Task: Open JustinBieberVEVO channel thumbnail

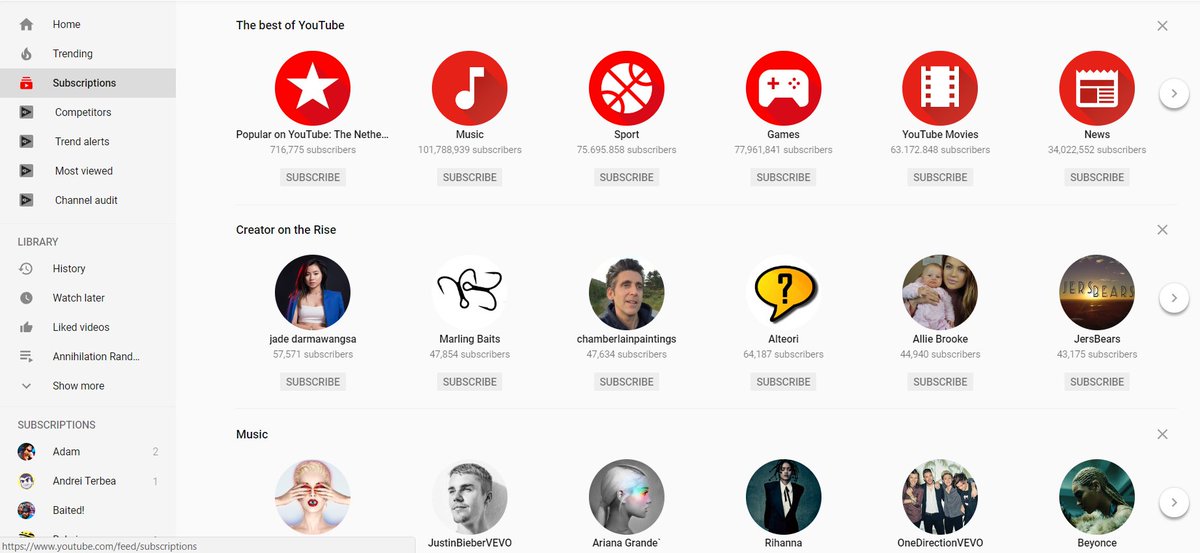Action: 470,497
